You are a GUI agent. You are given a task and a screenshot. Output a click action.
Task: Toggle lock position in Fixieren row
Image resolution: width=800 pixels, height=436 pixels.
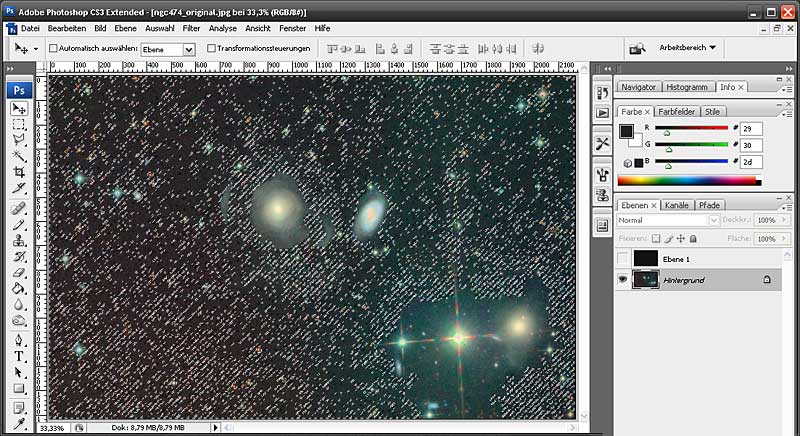pos(681,238)
